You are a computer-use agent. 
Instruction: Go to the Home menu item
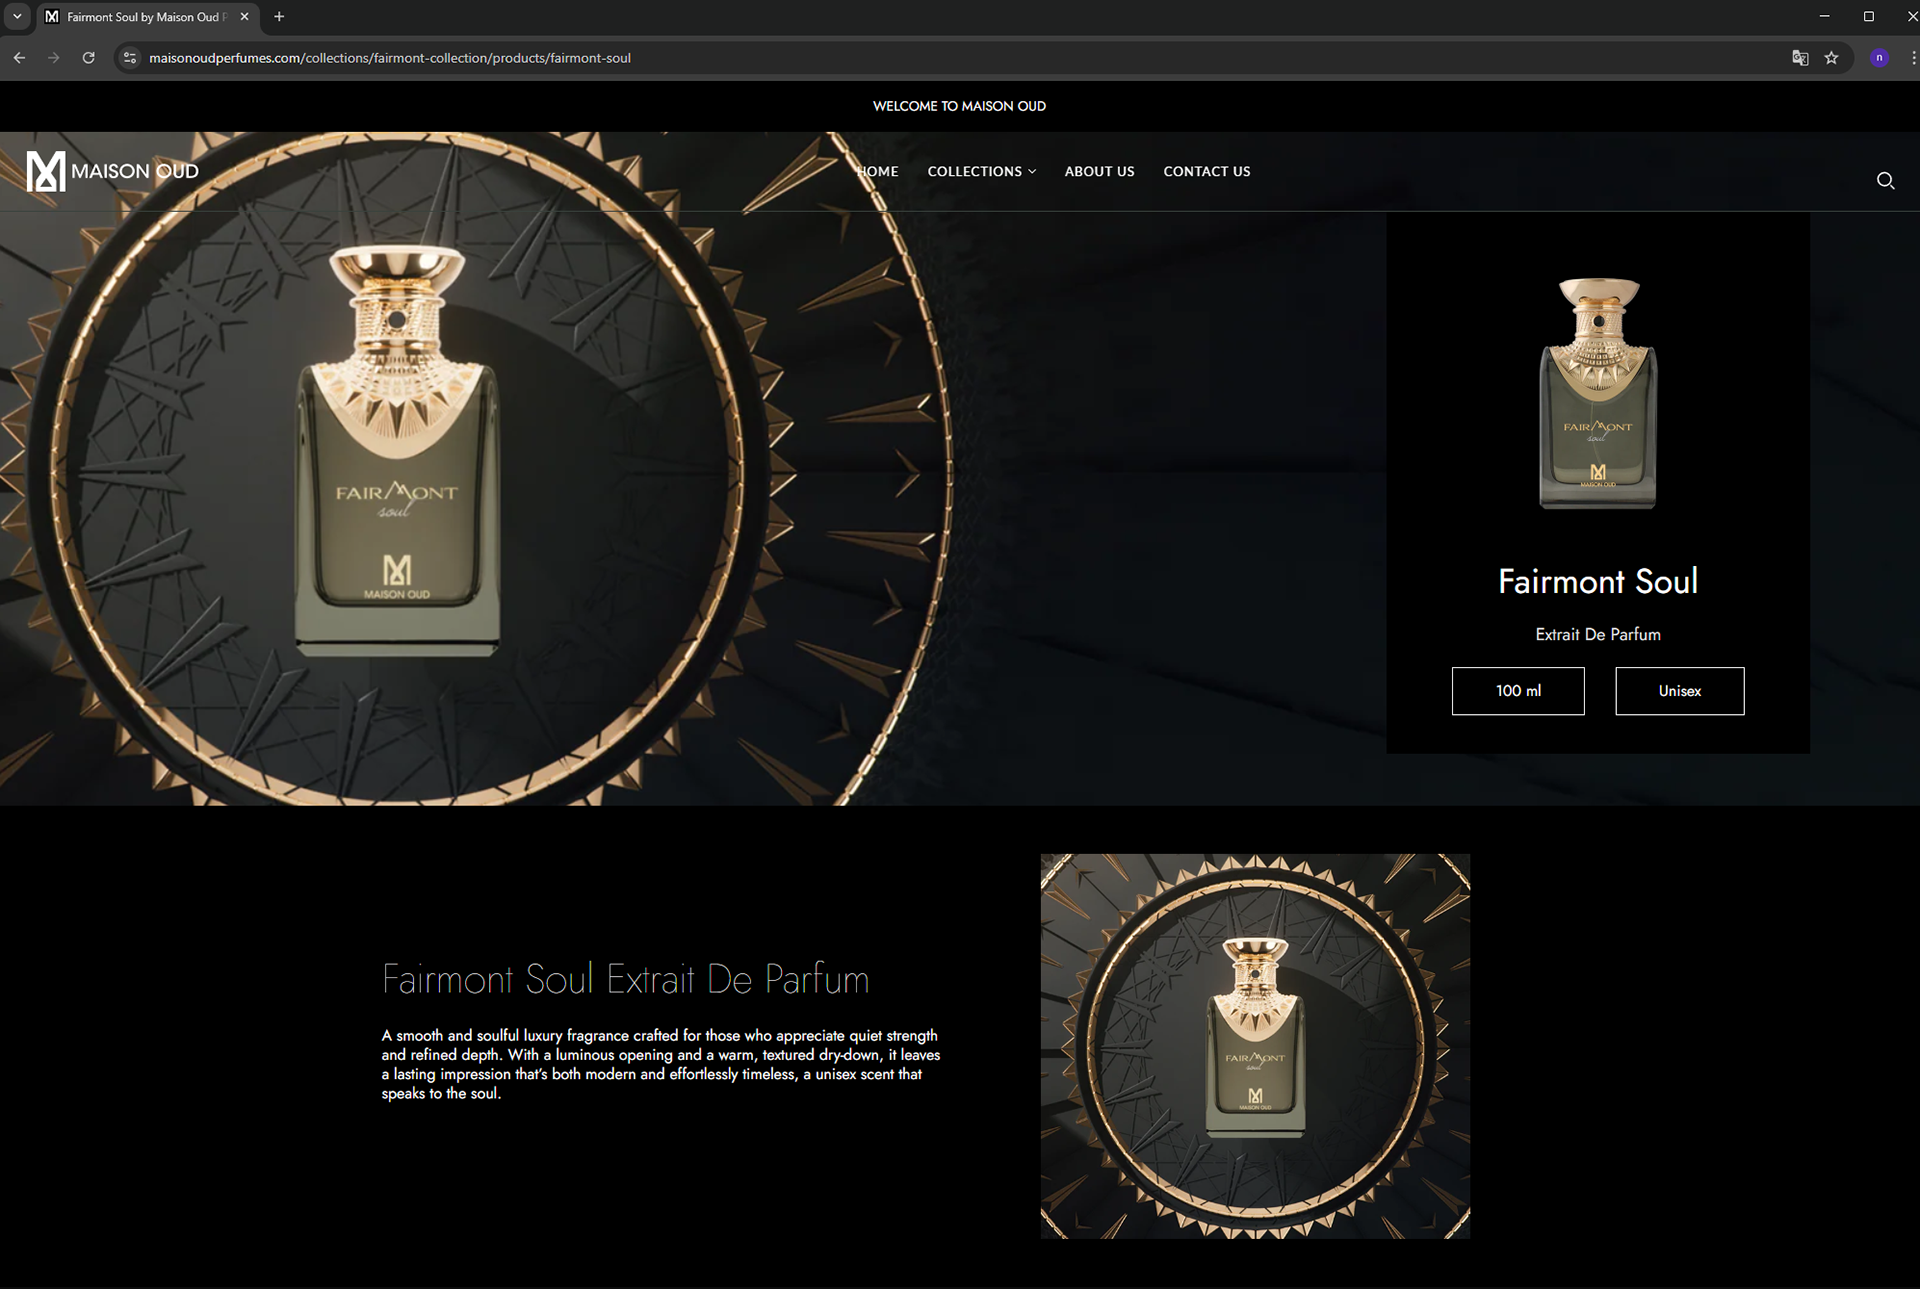click(x=878, y=171)
